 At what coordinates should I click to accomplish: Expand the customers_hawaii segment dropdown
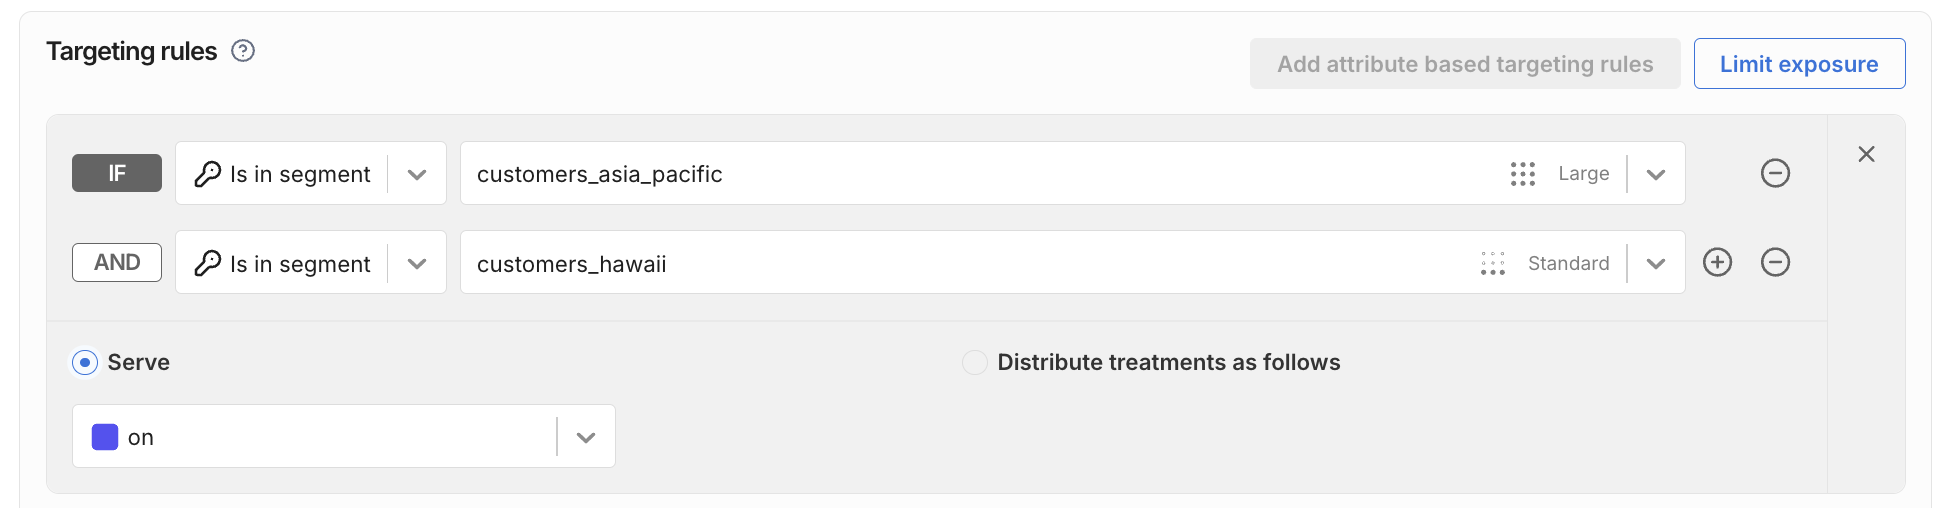pyautogui.click(x=1656, y=264)
